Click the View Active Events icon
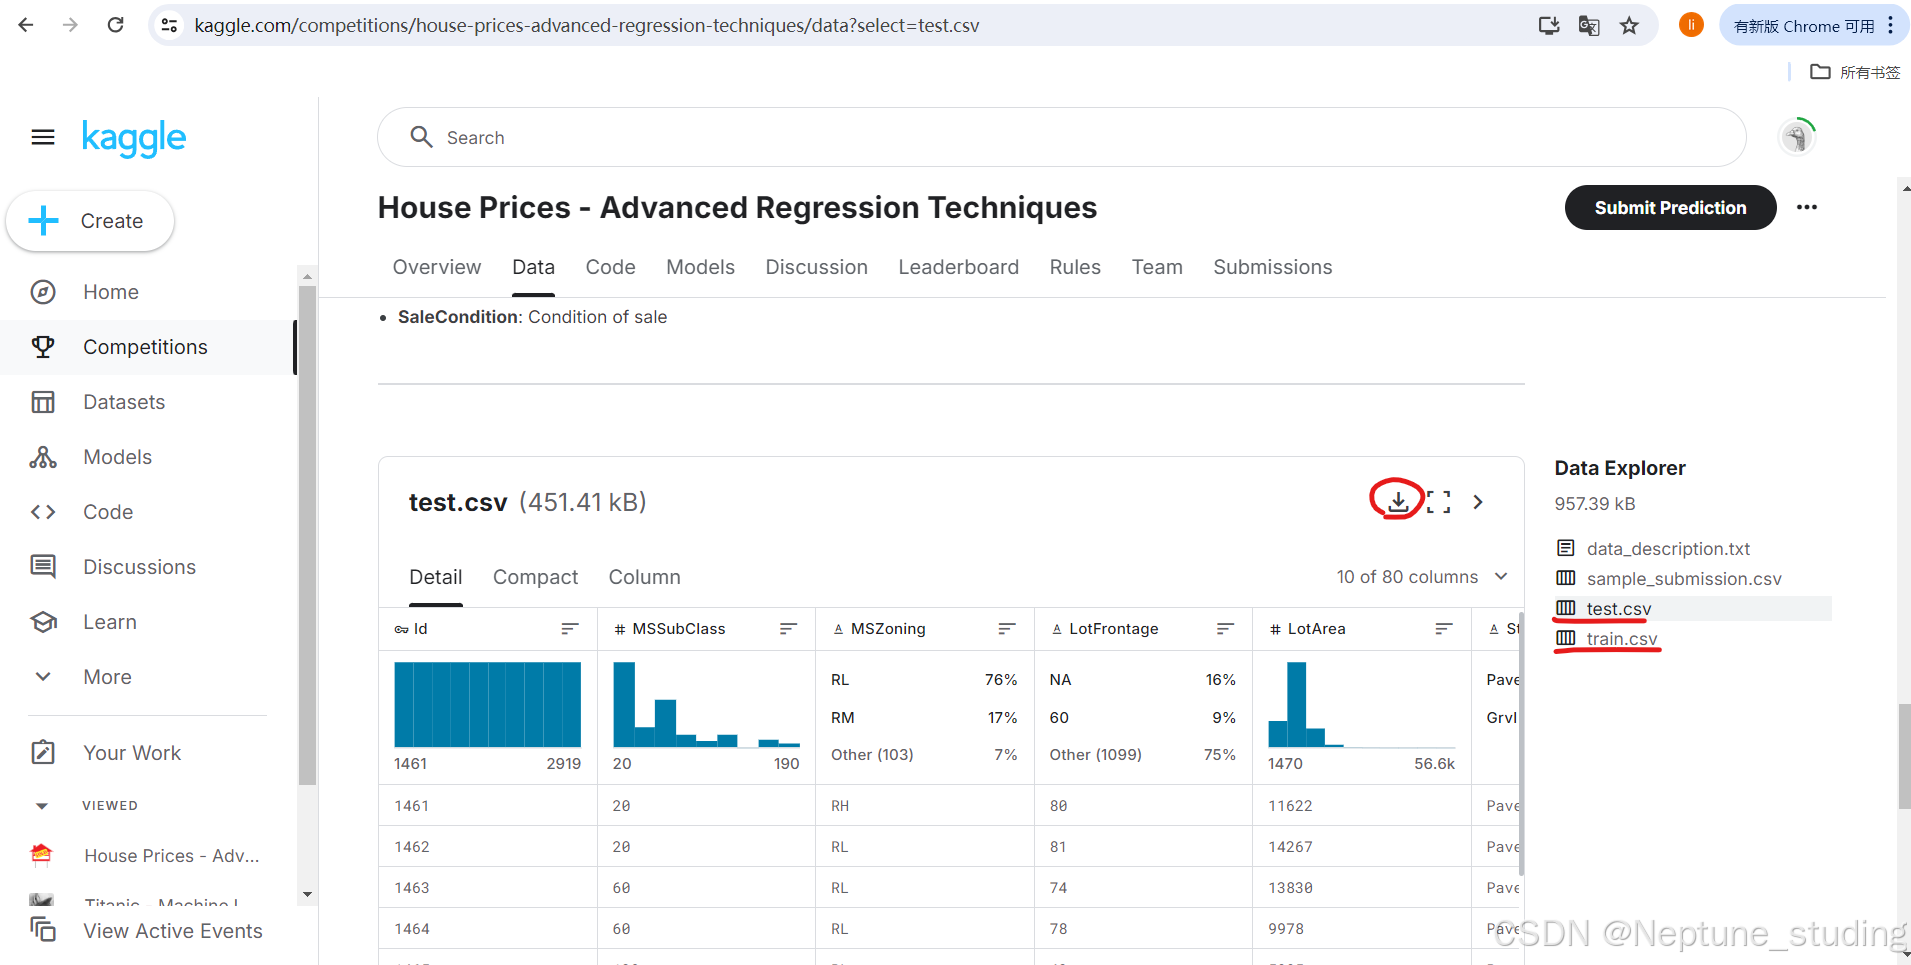 (x=43, y=929)
